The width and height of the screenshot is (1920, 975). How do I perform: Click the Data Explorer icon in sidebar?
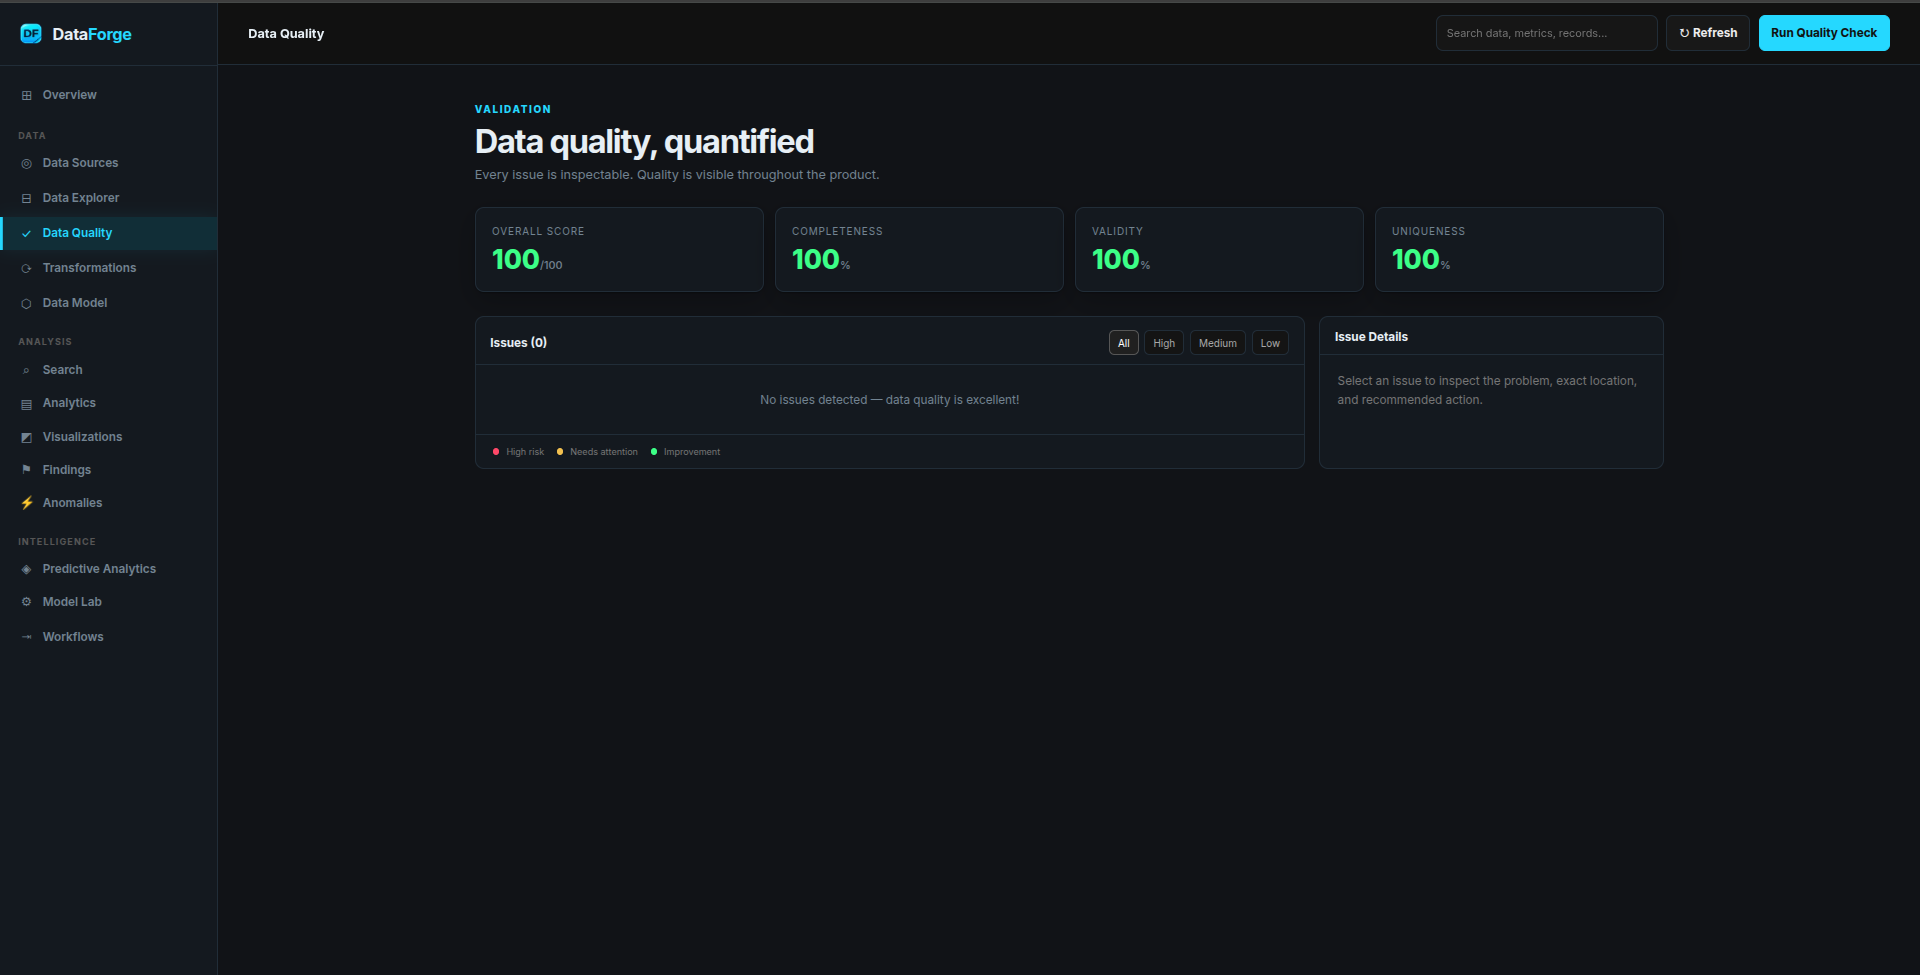(27, 199)
